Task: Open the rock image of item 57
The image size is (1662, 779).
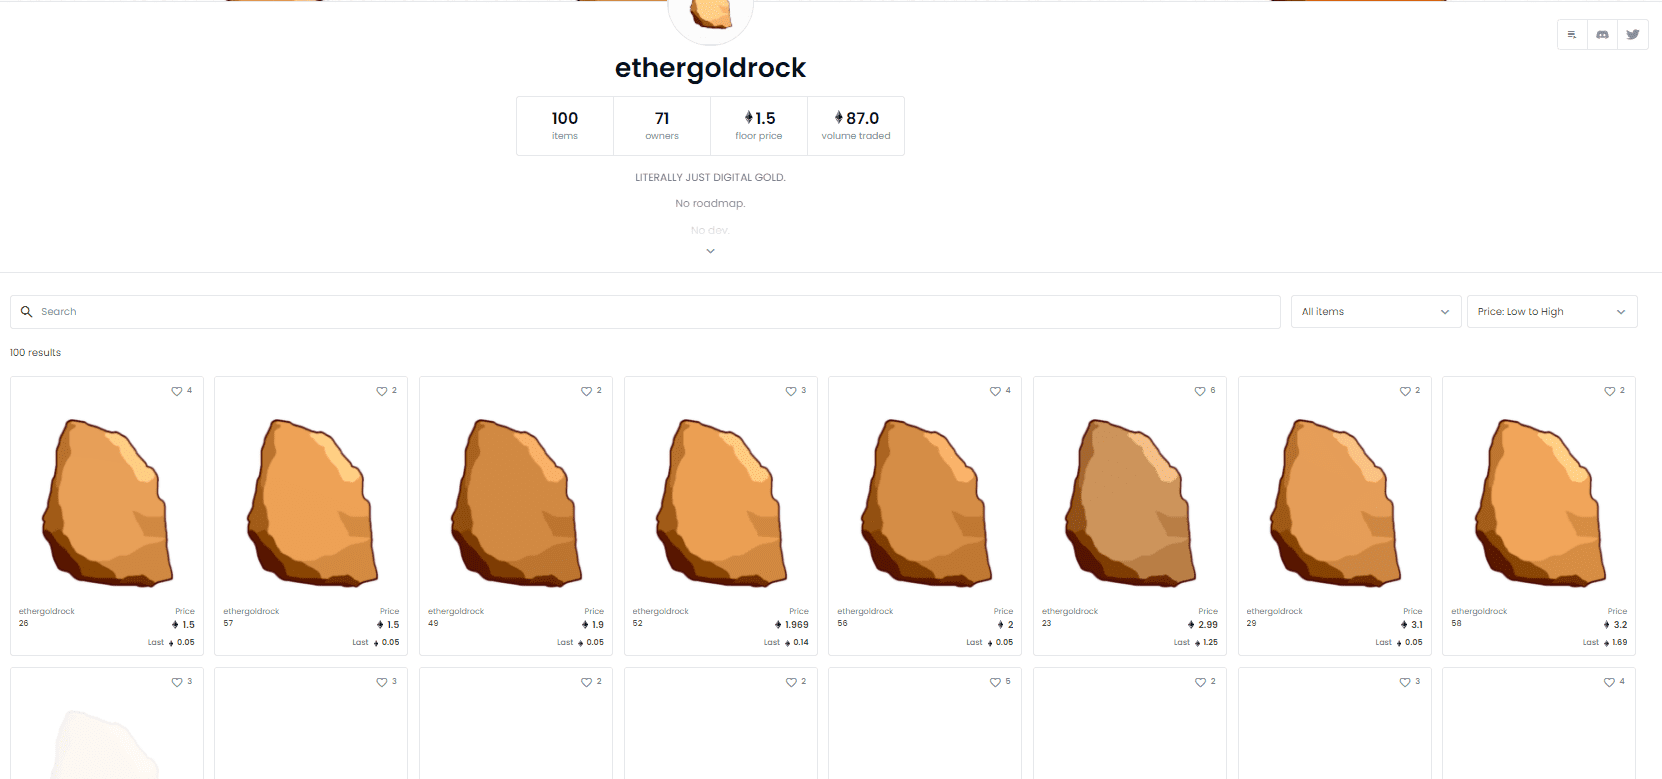Action: tap(311, 502)
